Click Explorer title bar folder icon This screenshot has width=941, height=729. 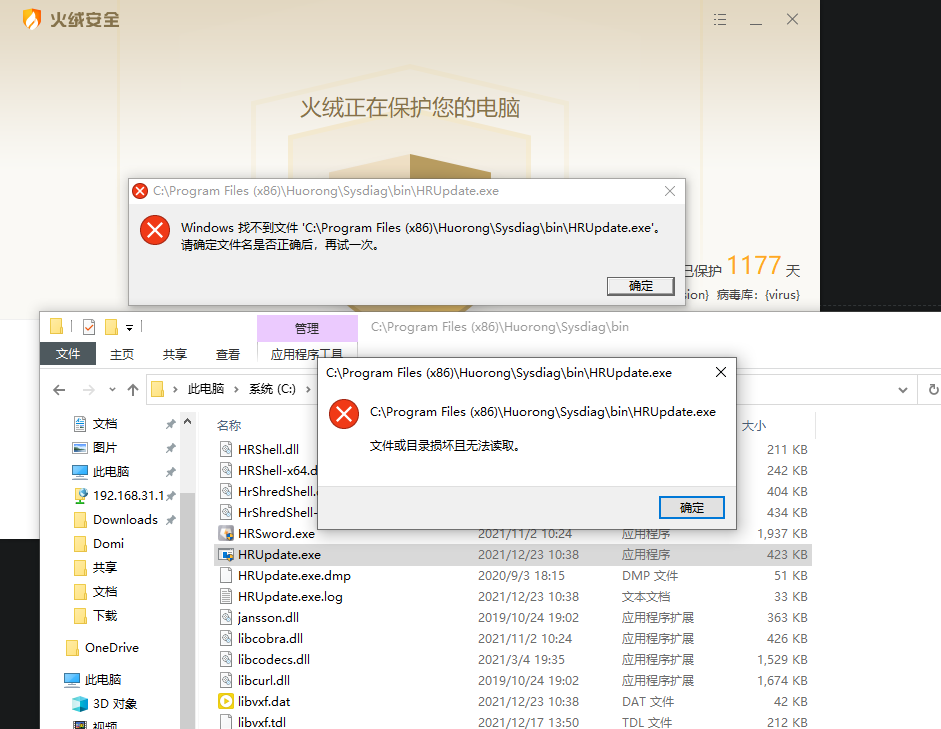[x=56, y=326]
